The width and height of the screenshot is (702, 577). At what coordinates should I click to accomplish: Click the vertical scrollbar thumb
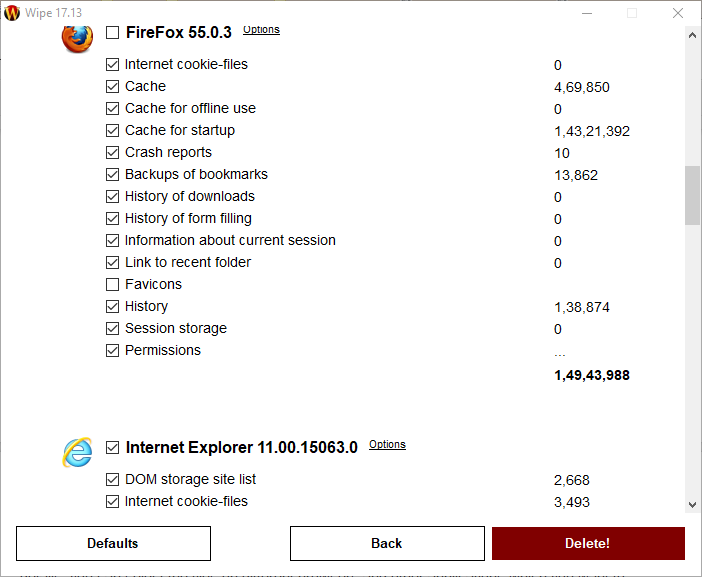693,195
